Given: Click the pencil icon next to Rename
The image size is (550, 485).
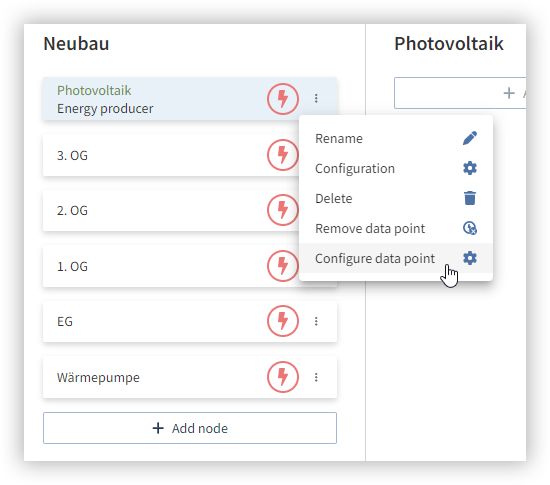Looking at the screenshot, I should (470, 138).
